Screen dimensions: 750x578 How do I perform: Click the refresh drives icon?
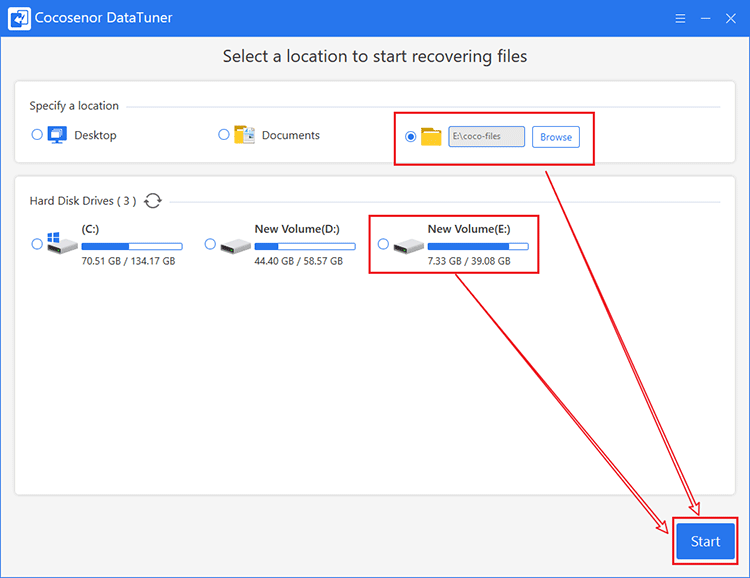[x=153, y=200]
